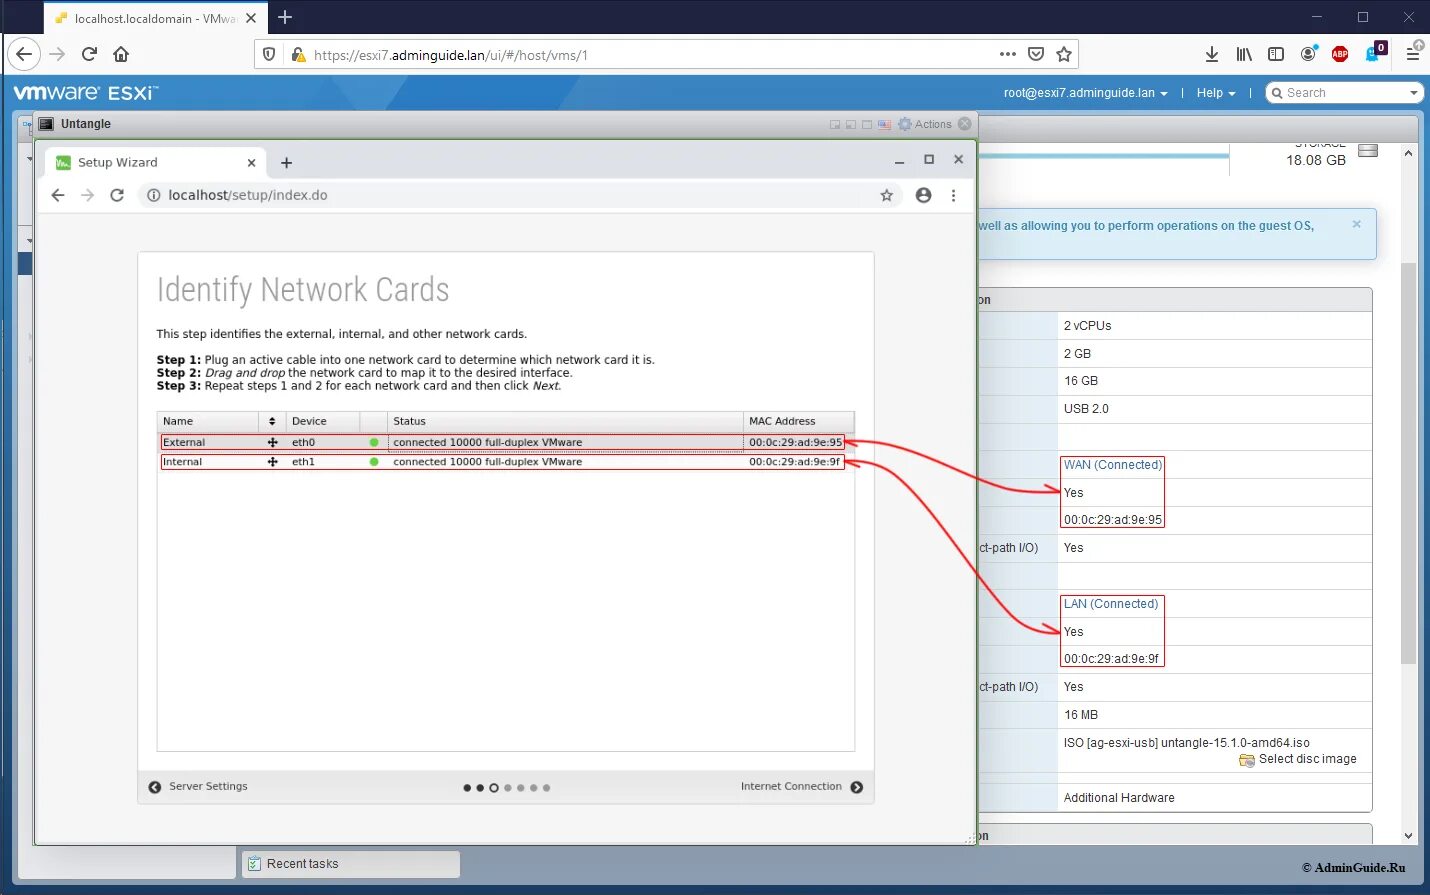Open new tab in guest browser
The height and width of the screenshot is (895, 1430).
286,162
